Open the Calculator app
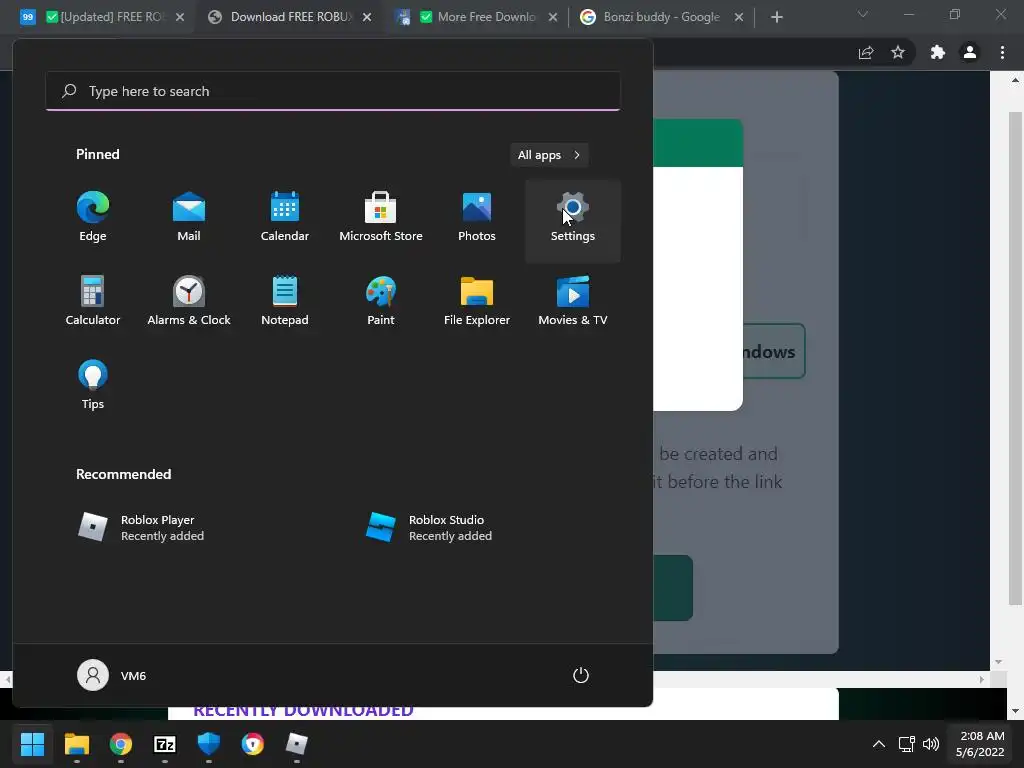This screenshot has height=768, width=1024. (93, 302)
